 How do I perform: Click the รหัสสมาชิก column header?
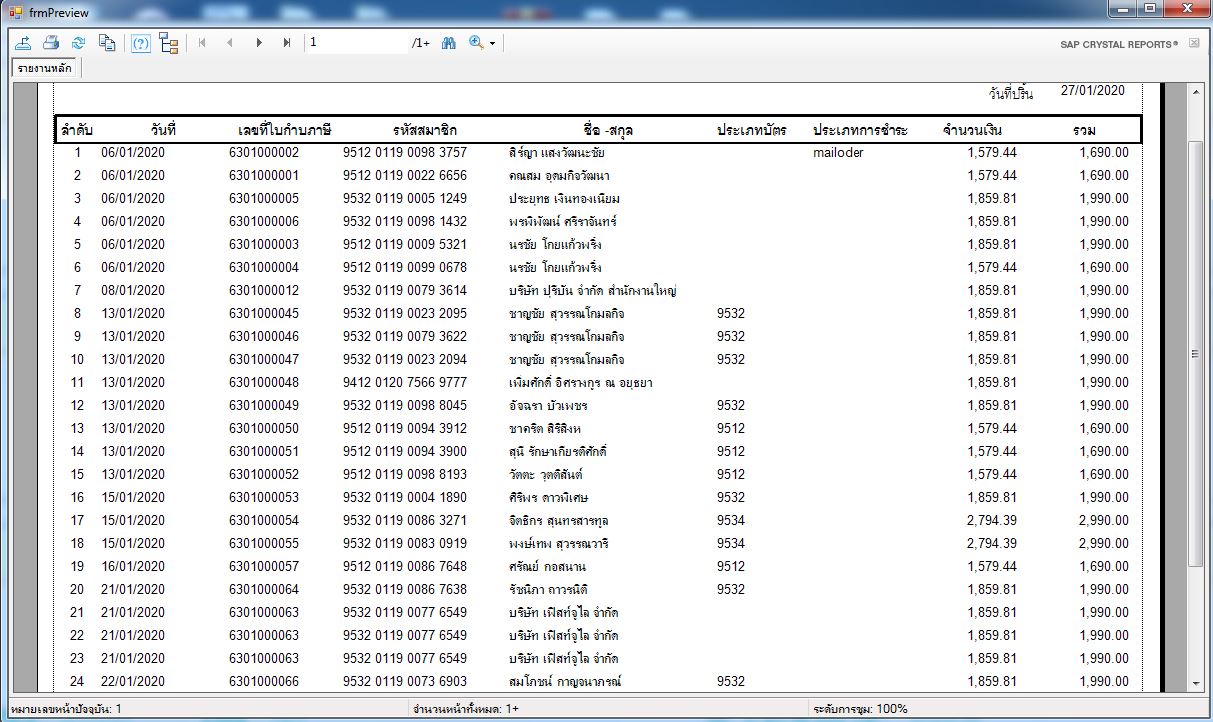[425, 130]
